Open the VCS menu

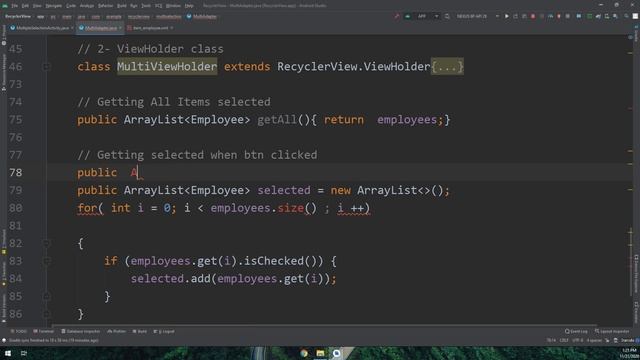pyautogui.click(x=158, y=6)
